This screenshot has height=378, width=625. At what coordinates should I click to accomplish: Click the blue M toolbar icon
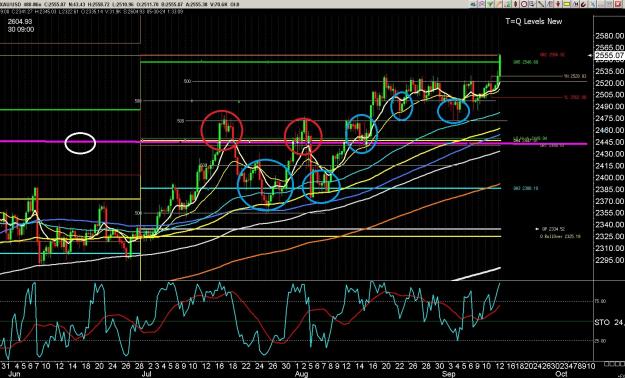tap(575, 4)
